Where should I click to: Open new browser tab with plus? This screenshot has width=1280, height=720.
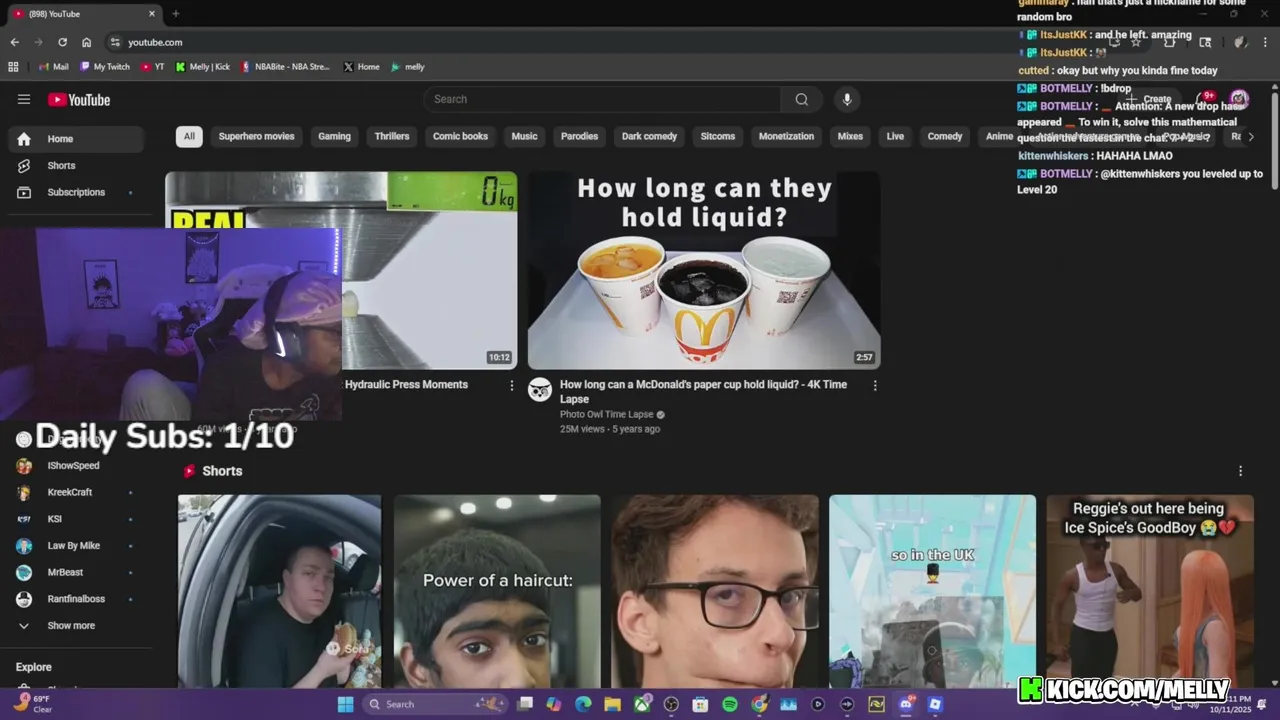tap(176, 14)
